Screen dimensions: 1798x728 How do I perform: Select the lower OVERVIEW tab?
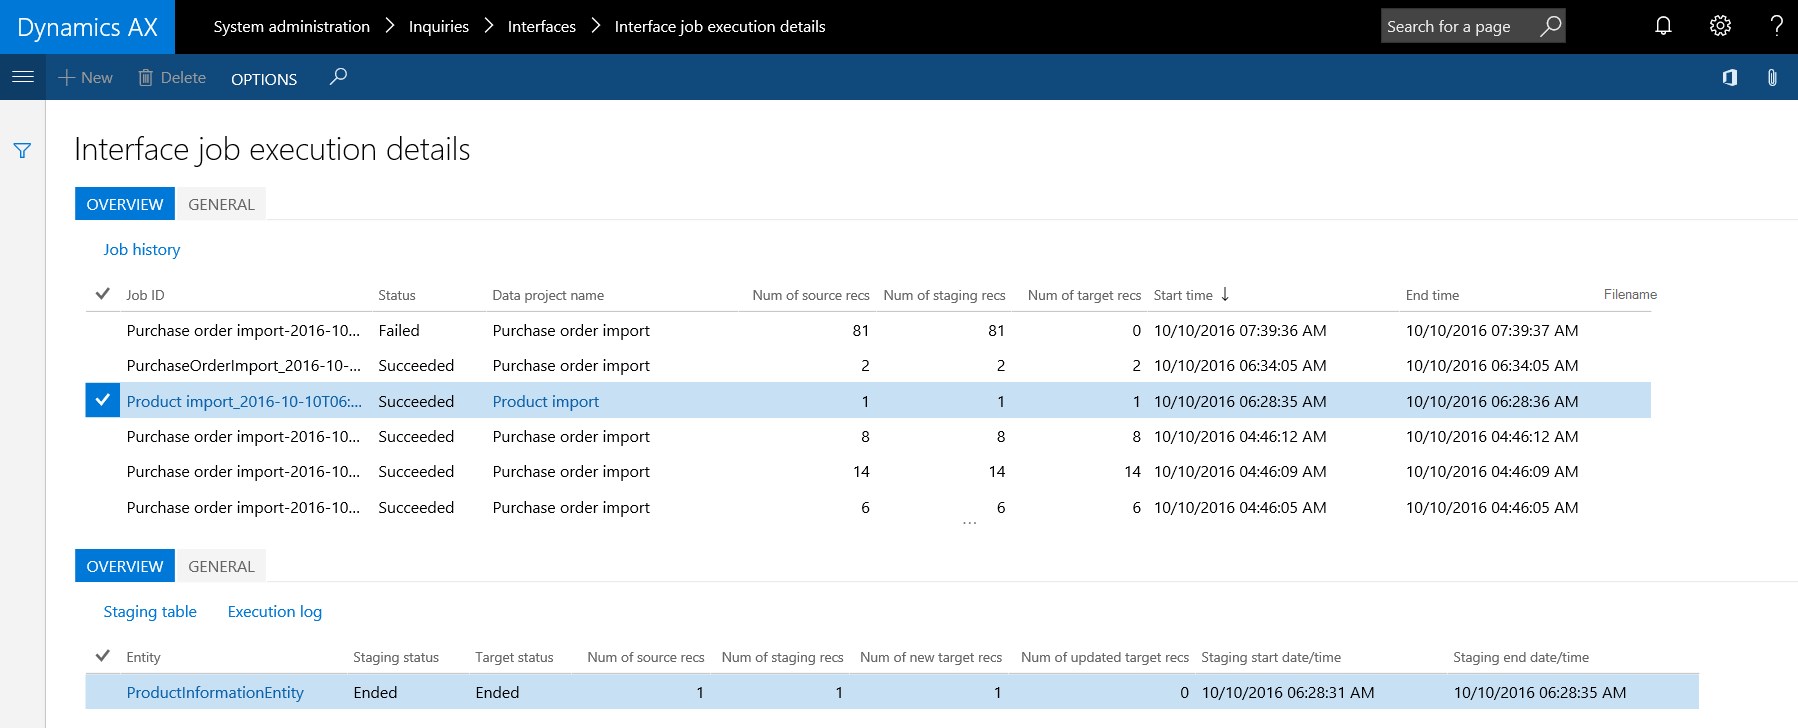click(x=125, y=566)
